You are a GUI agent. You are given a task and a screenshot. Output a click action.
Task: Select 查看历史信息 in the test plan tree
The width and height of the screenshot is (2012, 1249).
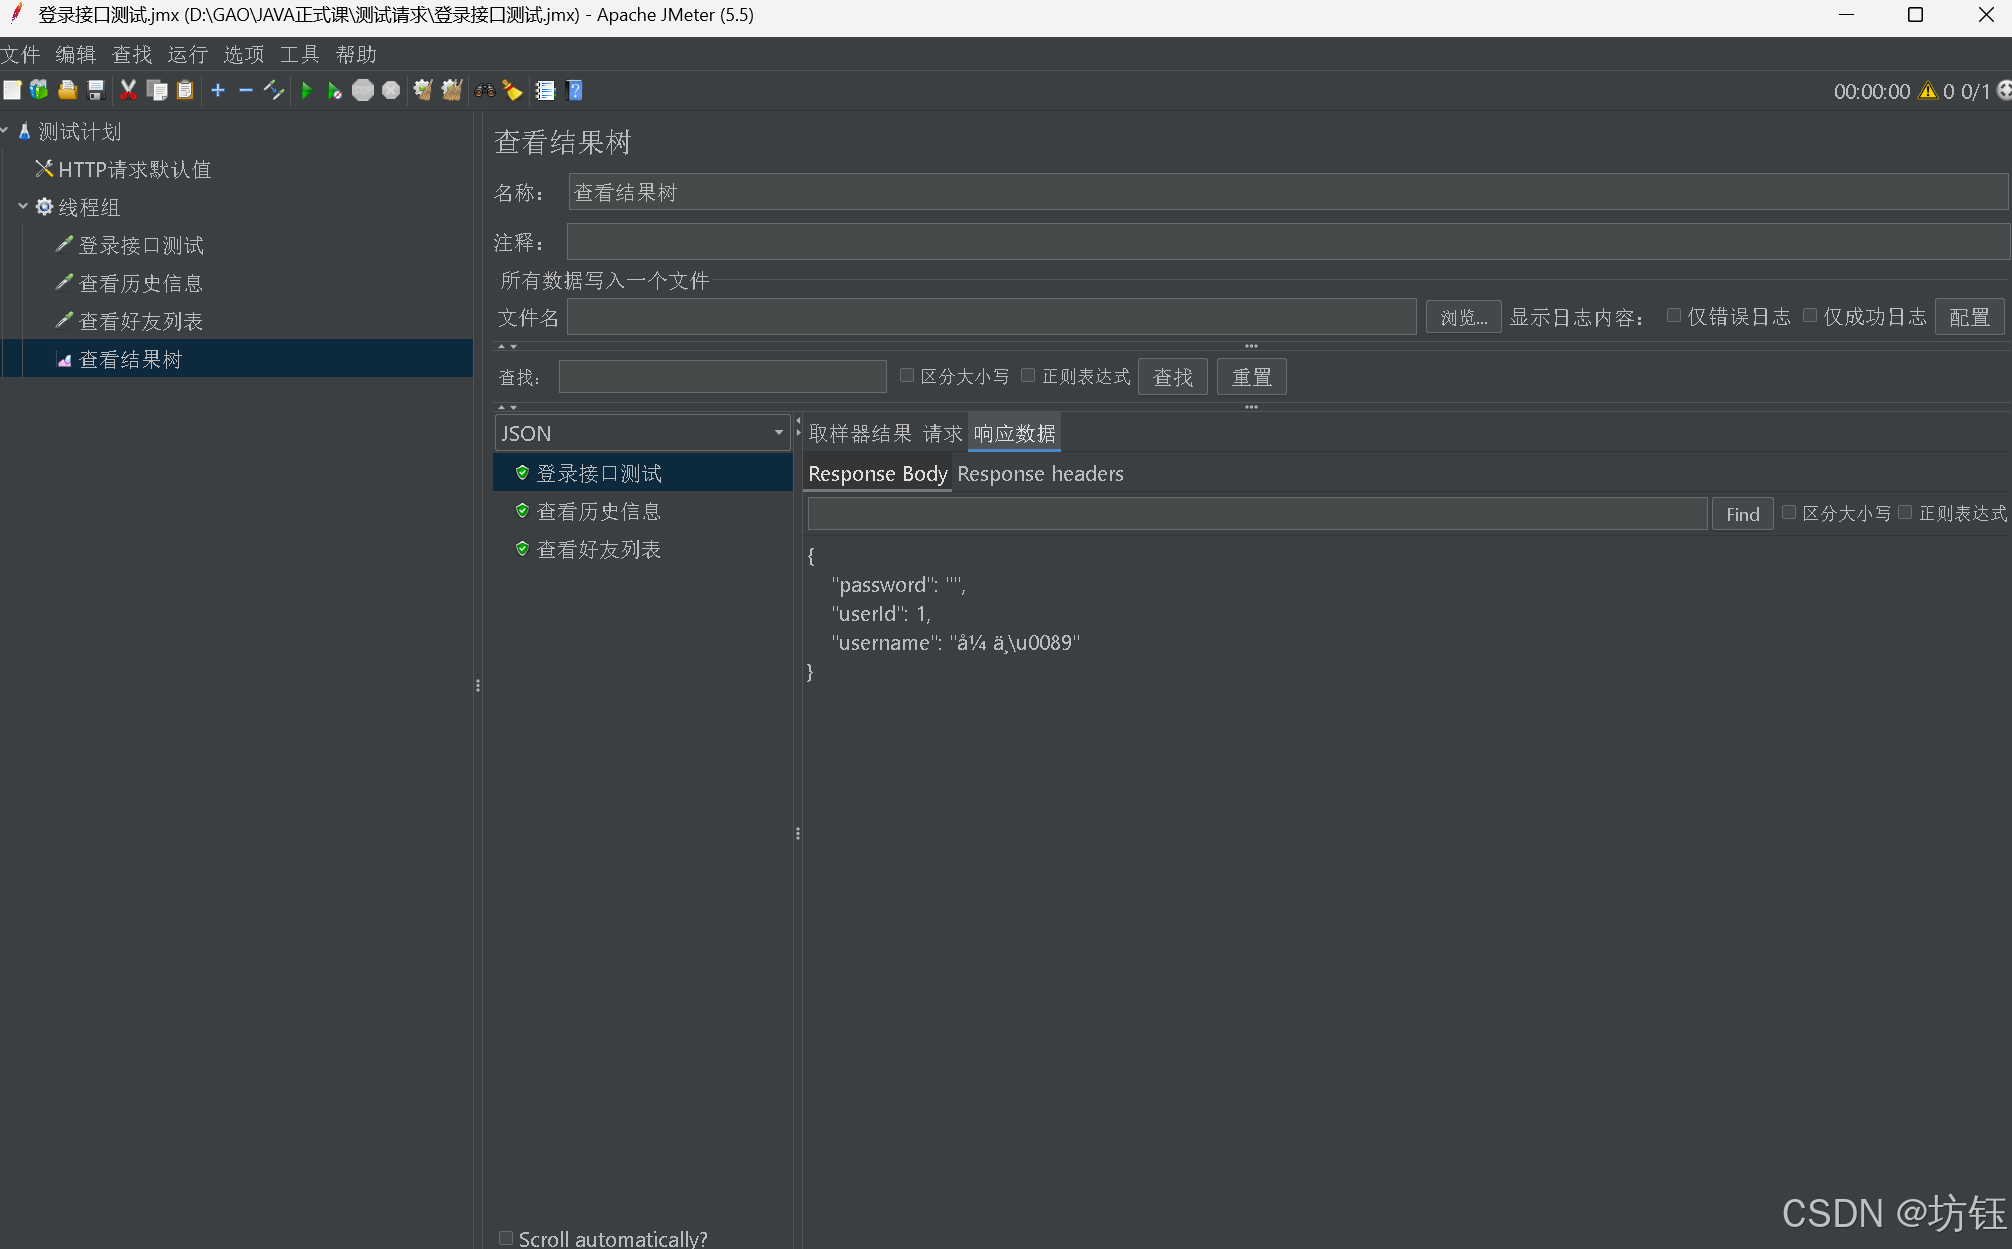[x=140, y=283]
